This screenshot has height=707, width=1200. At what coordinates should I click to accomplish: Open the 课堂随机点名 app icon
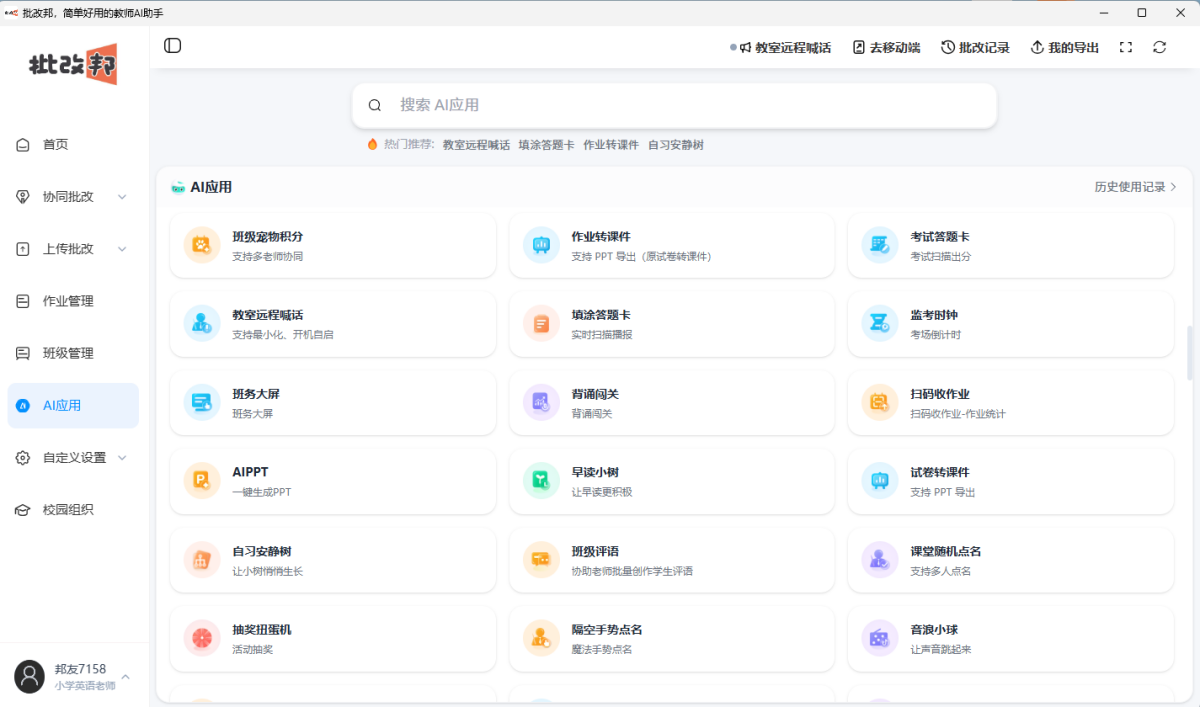[x=880, y=559]
